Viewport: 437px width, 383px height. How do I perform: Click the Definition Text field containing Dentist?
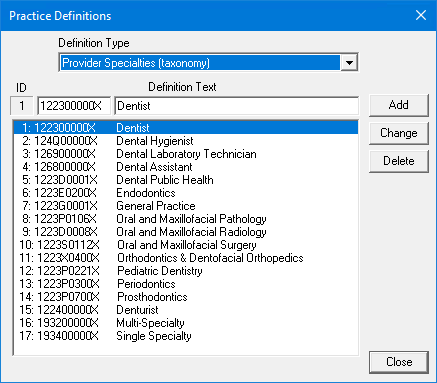tap(236, 106)
